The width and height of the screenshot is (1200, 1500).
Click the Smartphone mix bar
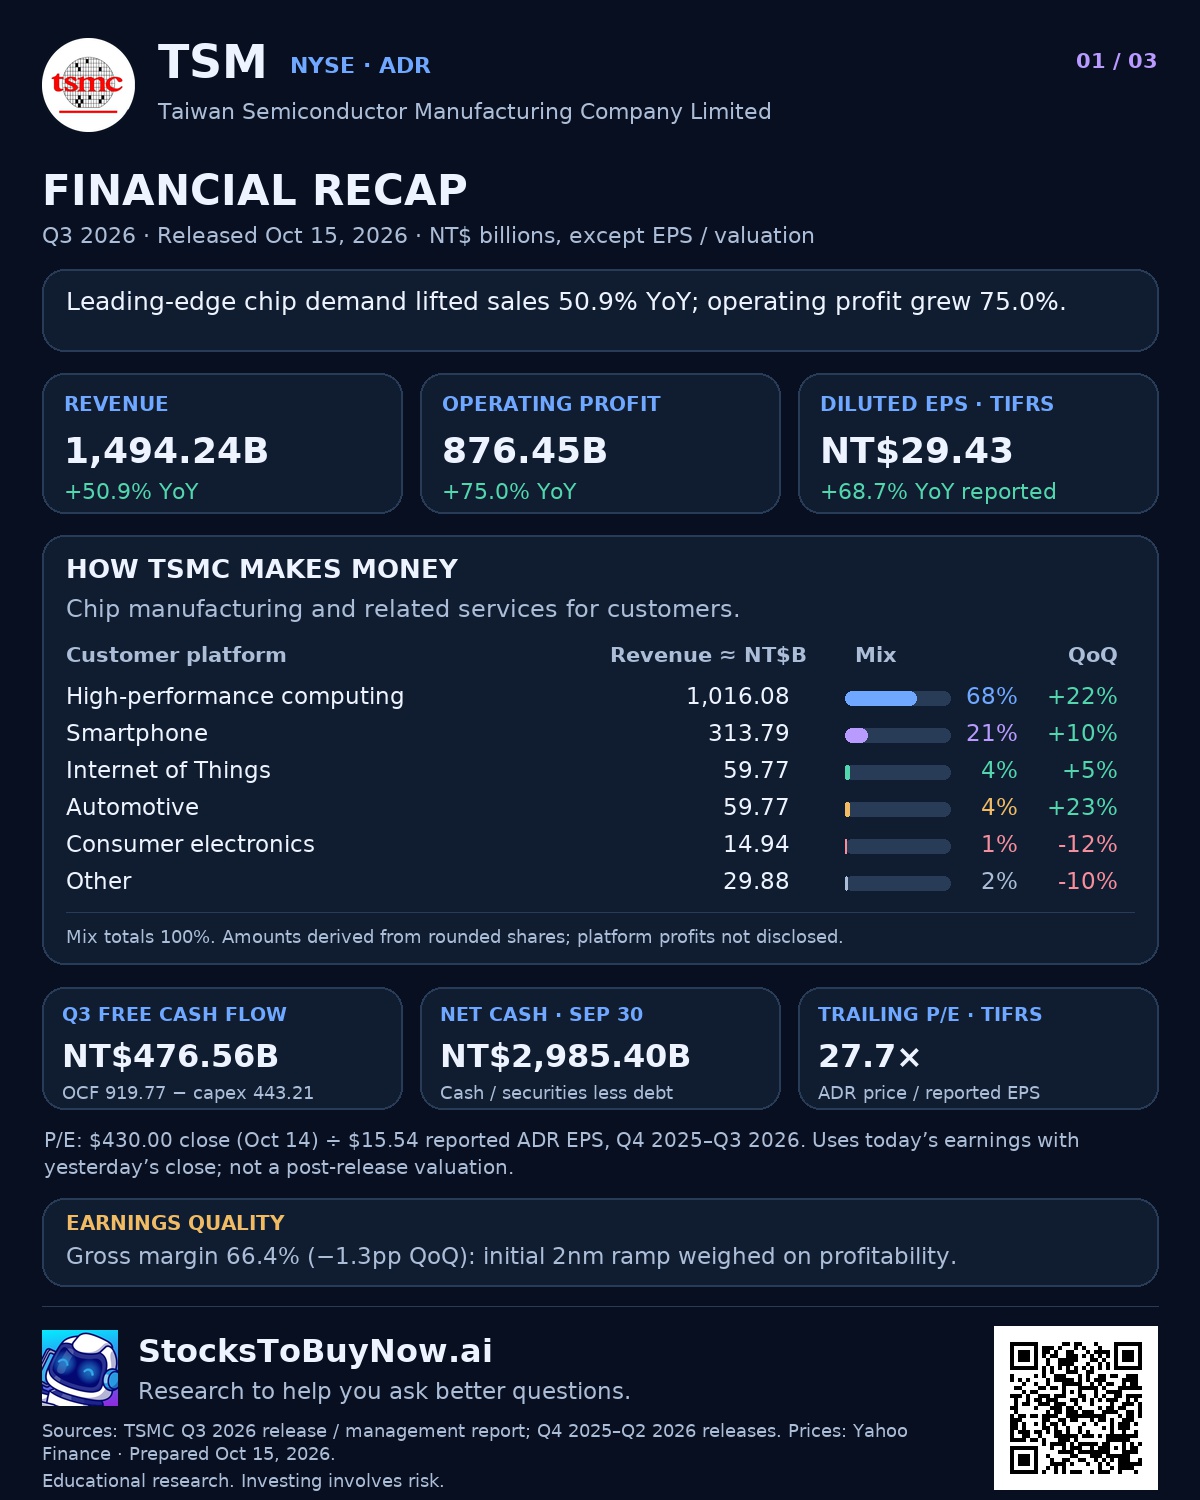click(x=897, y=735)
